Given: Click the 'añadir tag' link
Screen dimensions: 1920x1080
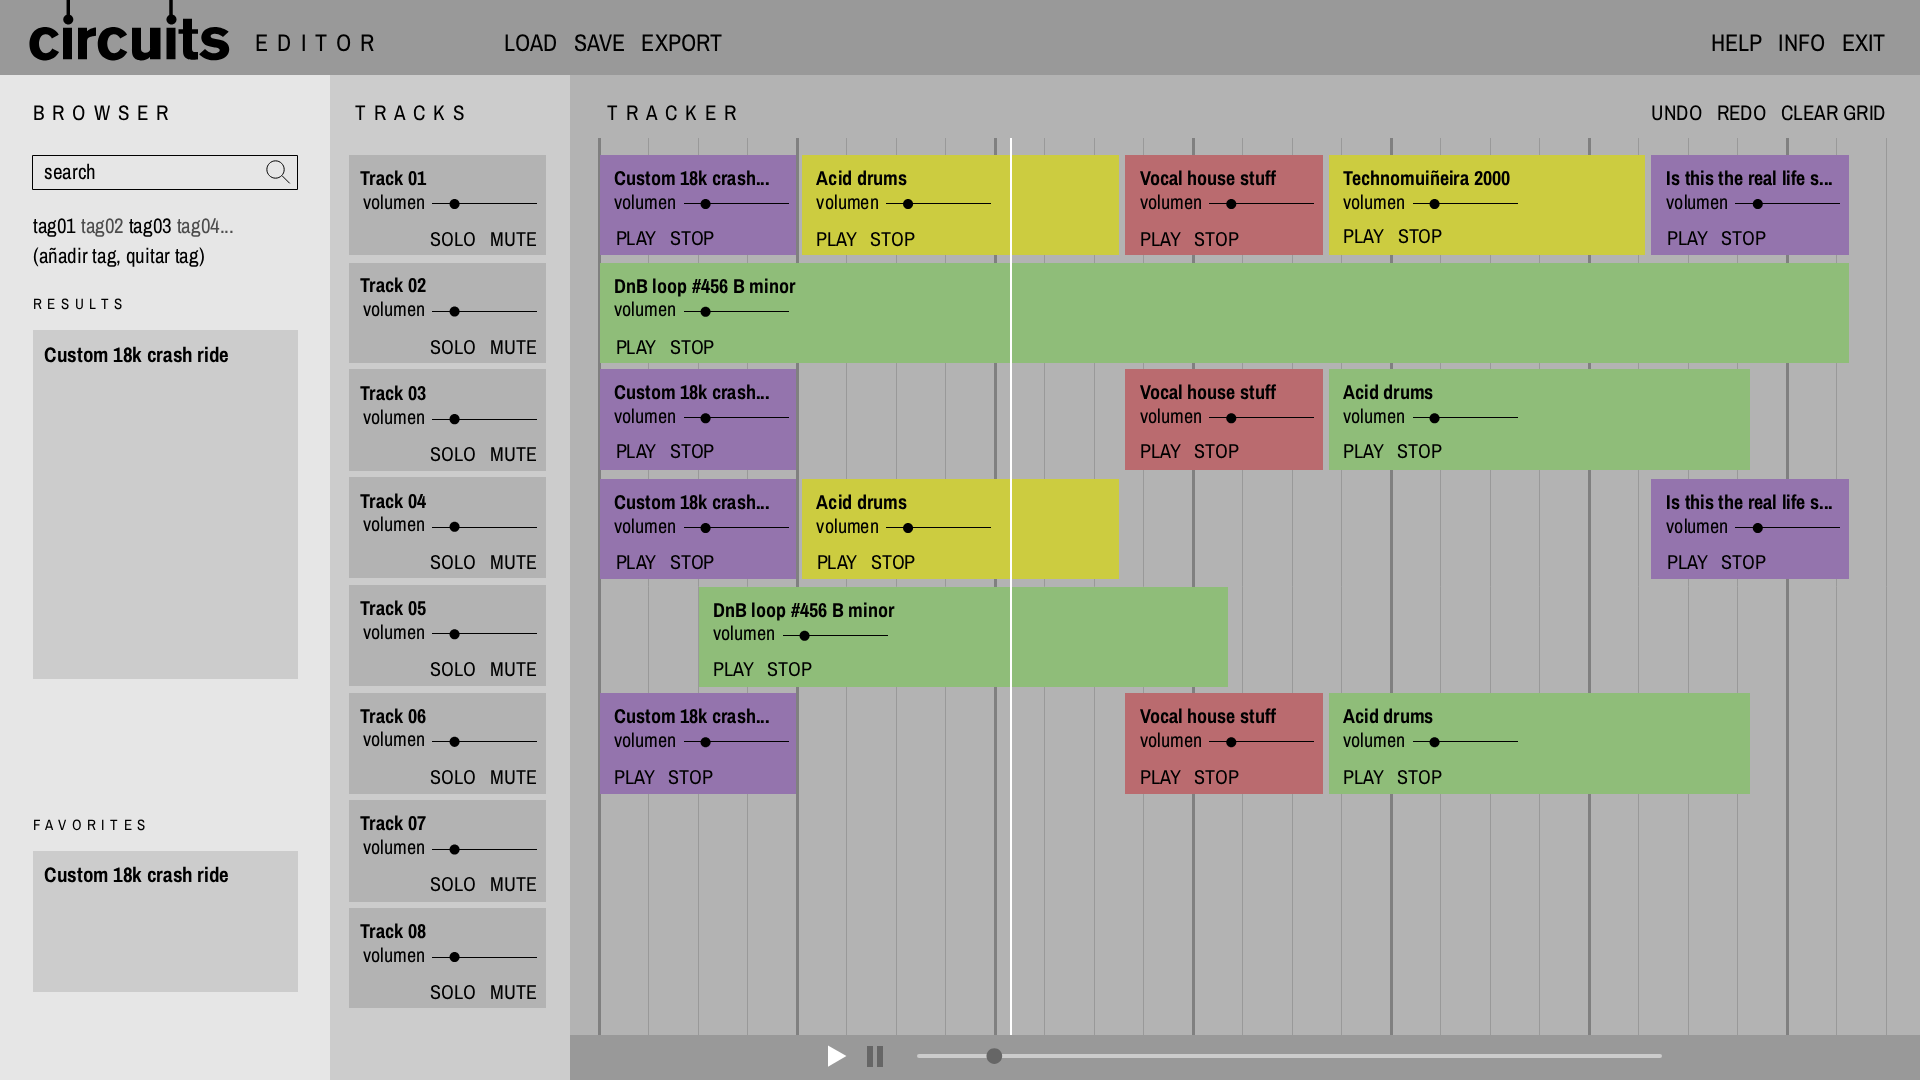Looking at the screenshot, I should click(77, 256).
